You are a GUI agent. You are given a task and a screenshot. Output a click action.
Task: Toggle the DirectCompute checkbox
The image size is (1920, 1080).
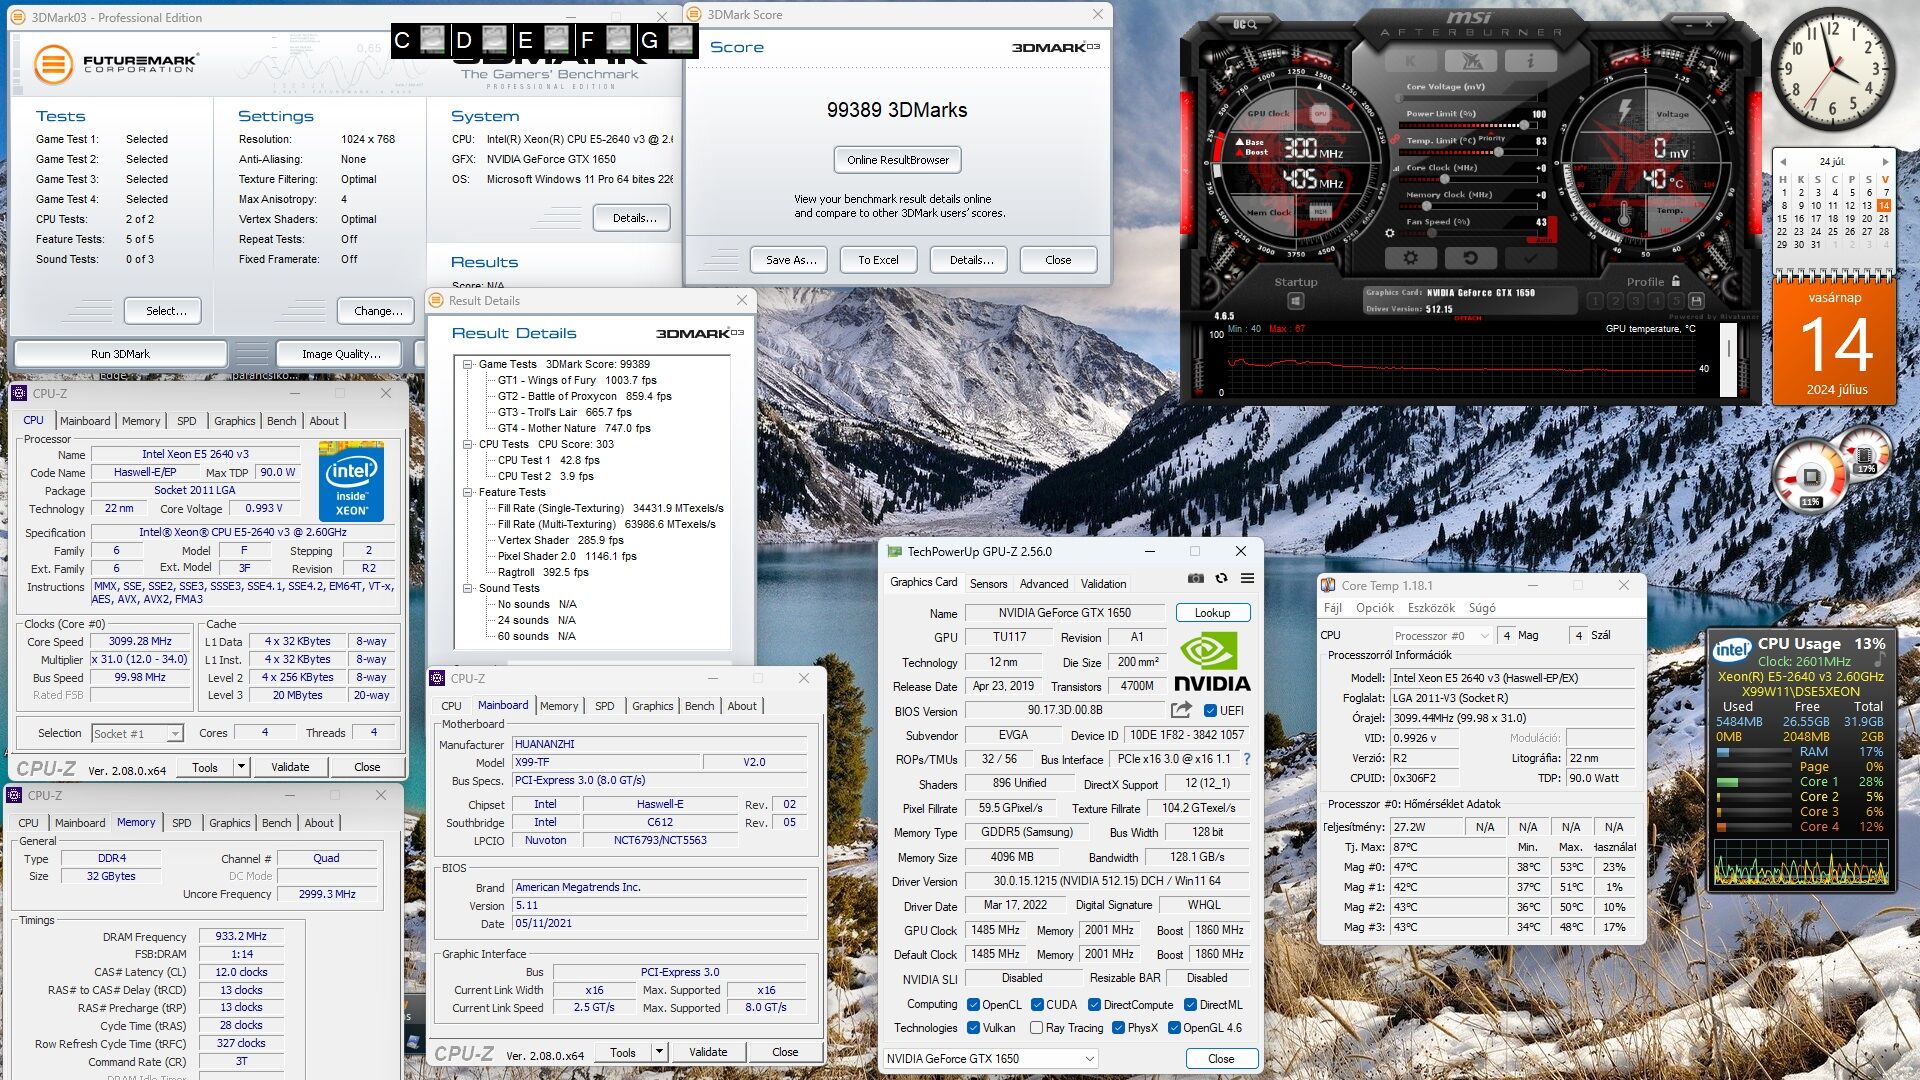1094,1005
